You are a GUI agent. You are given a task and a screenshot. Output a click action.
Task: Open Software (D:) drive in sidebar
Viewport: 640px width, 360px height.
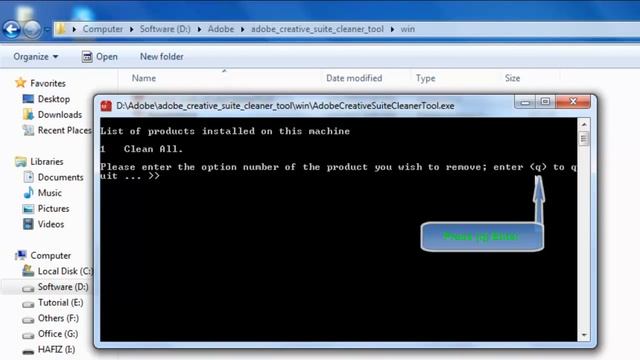(63, 287)
